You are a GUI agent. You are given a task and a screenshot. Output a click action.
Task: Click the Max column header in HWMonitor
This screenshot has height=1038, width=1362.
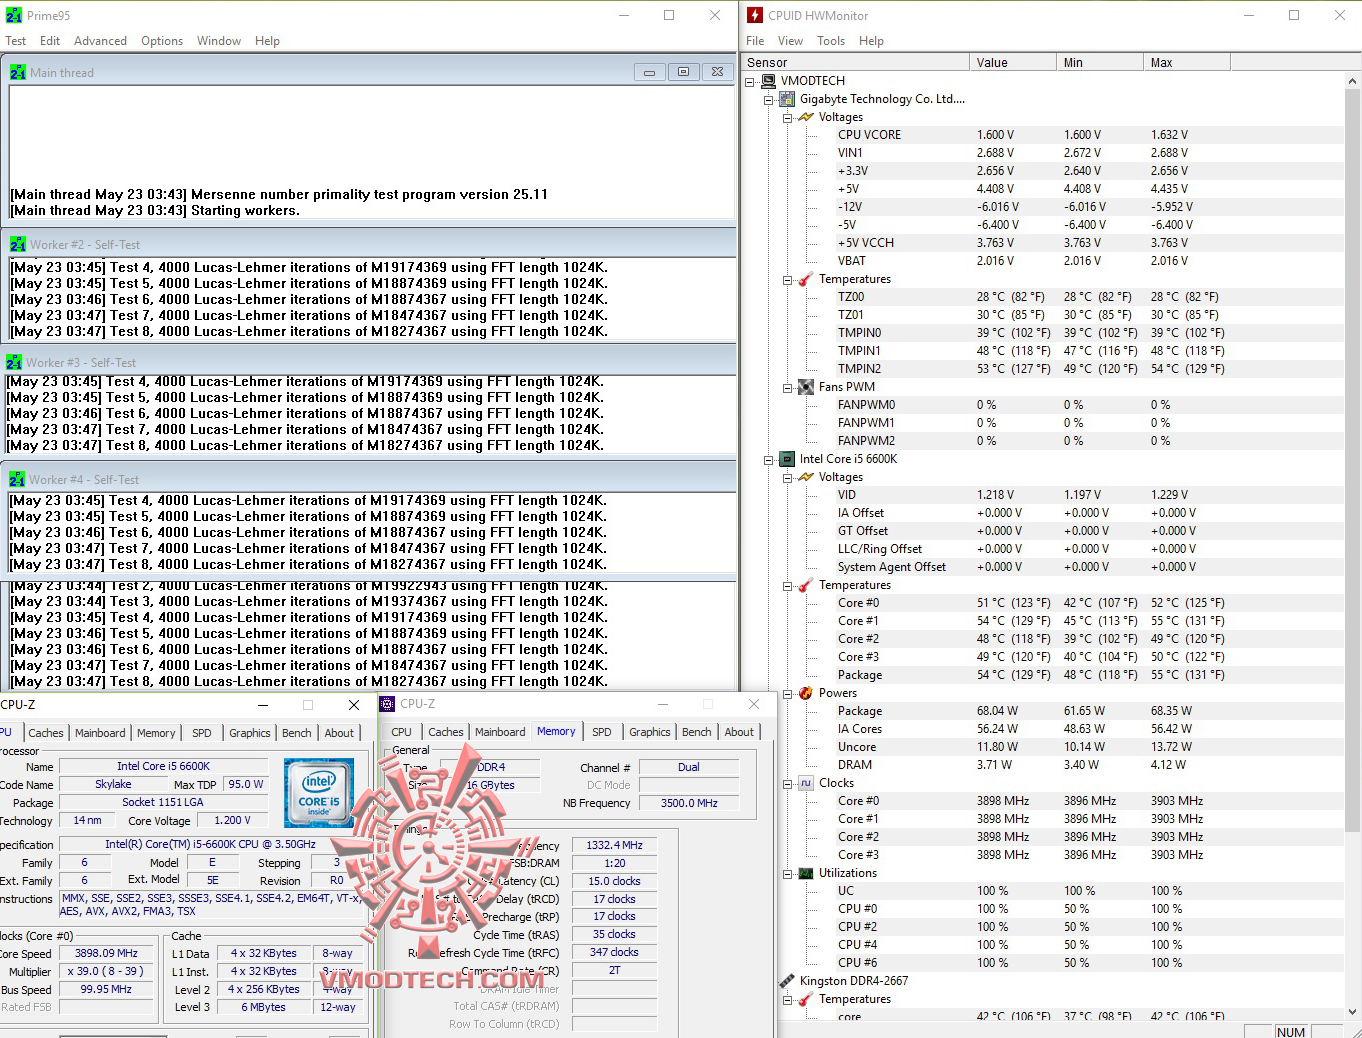[1187, 62]
